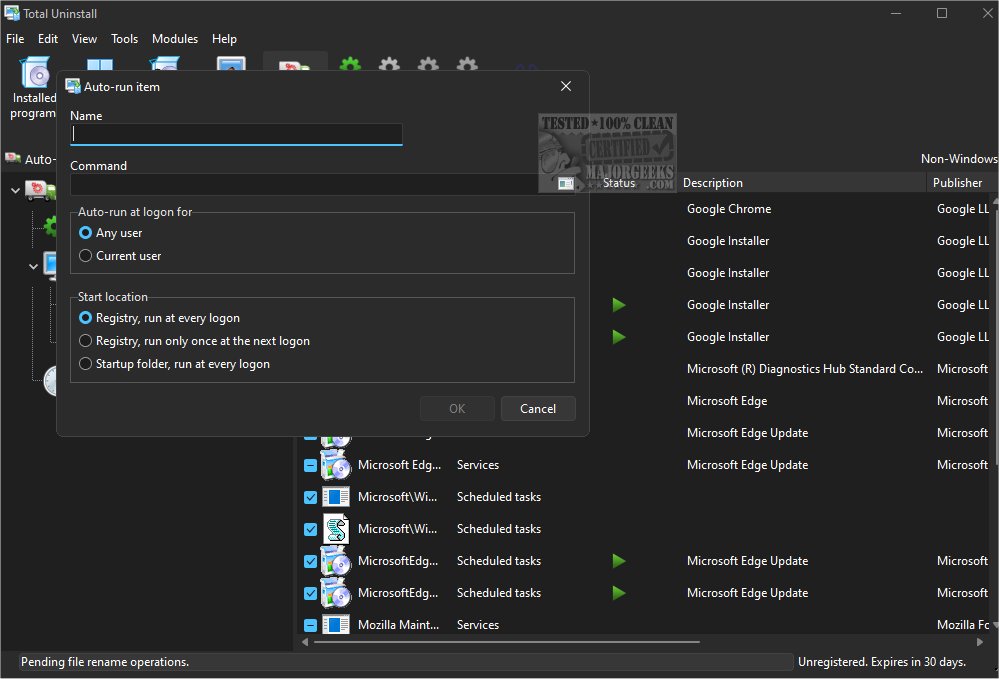Viewport: 999px width, 679px height.
Task: Choose Registry, run only once at next logon
Action: (86, 341)
